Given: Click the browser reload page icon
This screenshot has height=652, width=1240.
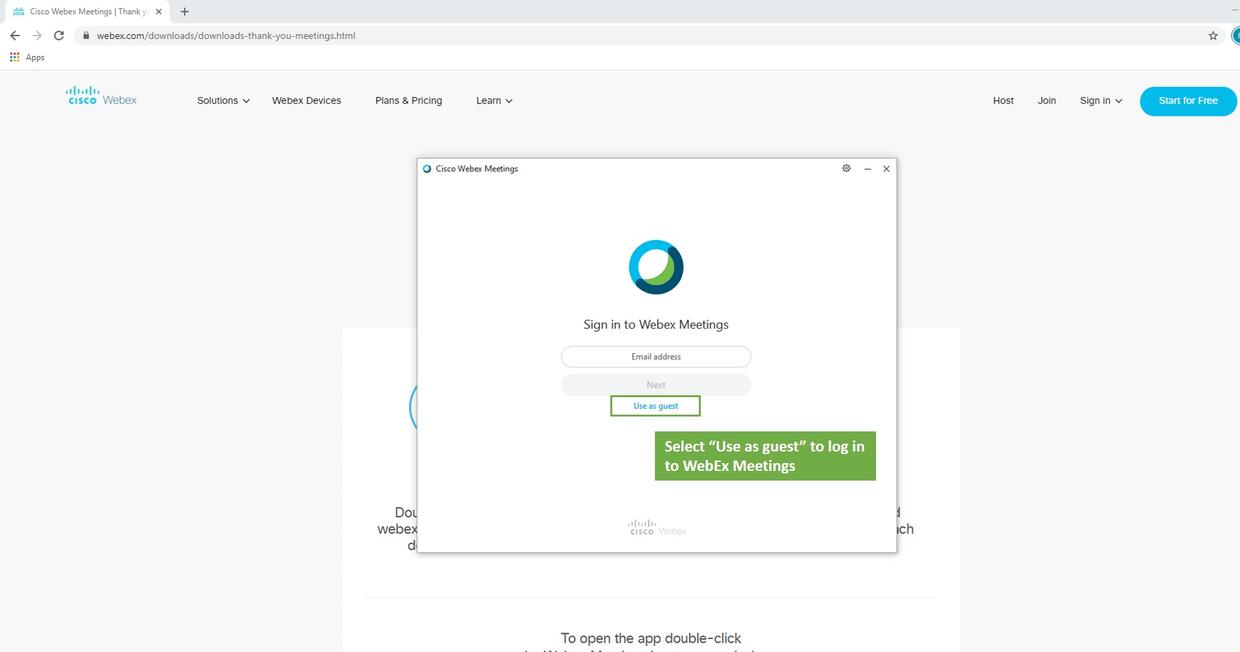Looking at the screenshot, I should [59, 35].
